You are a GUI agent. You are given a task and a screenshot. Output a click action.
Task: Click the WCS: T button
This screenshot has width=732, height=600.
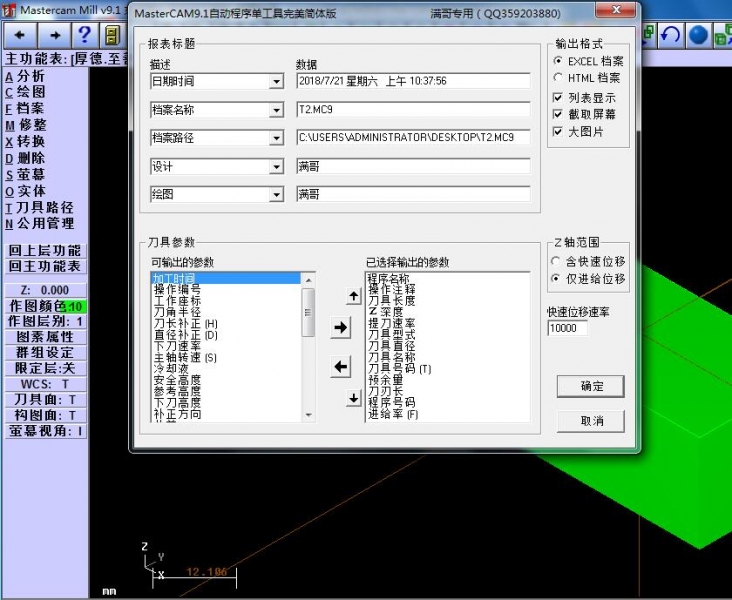click(x=45, y=384)
